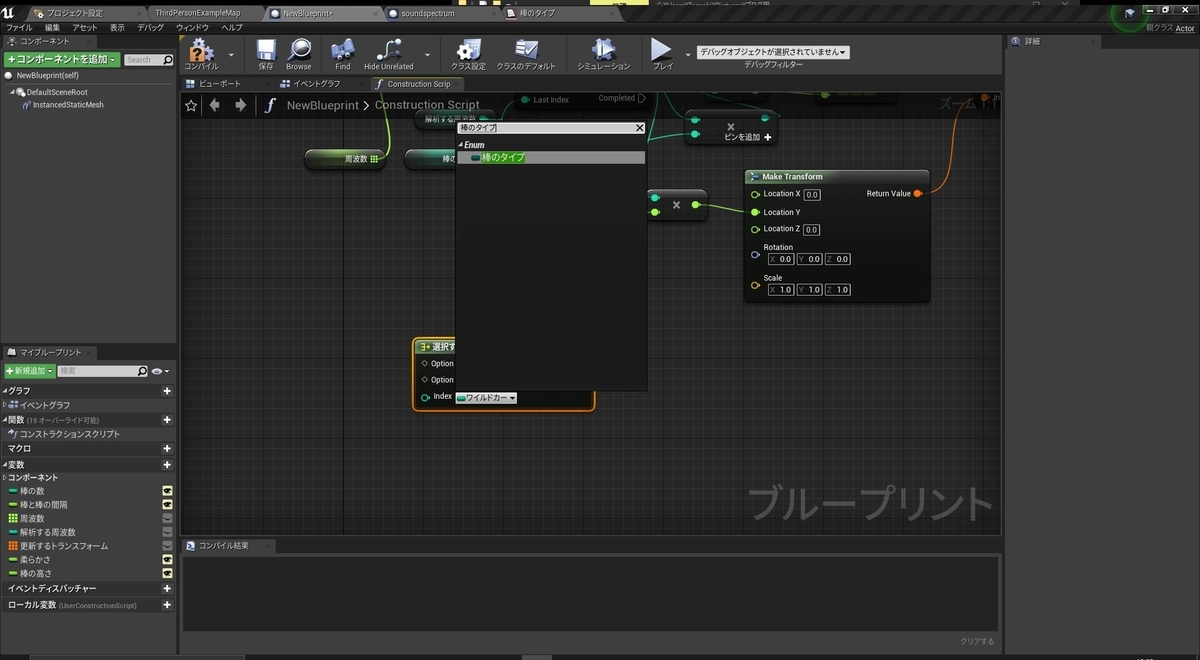
Task: Open the ウィンドウ menu
Action: click(x=195, y=27)
